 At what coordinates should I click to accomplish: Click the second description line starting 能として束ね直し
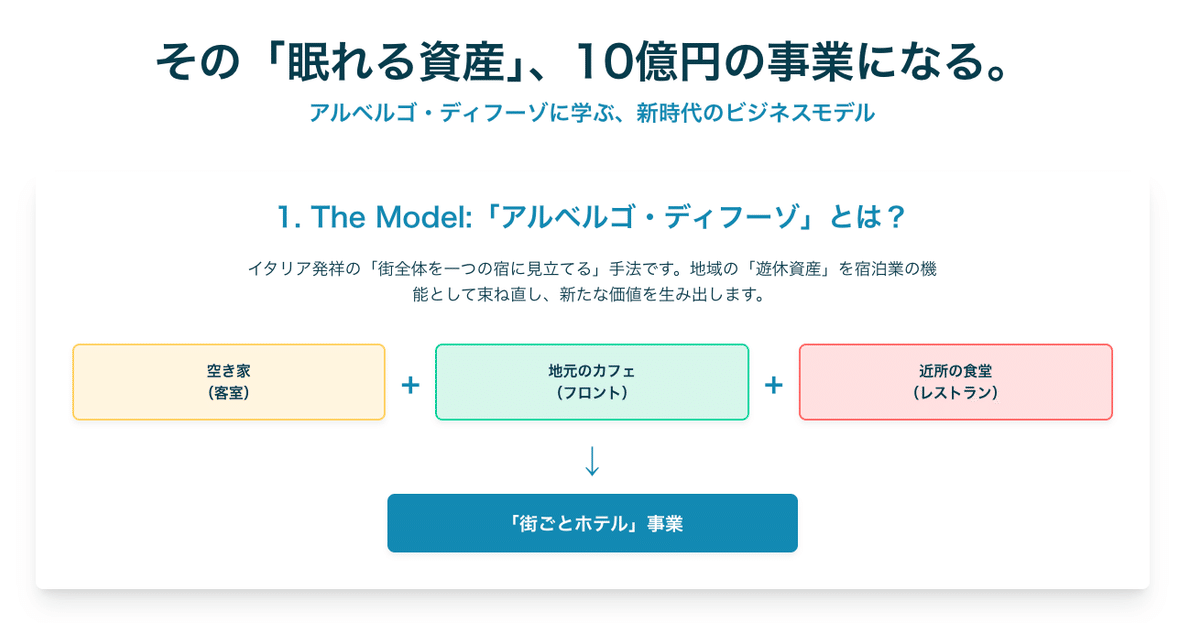(x=592, y=296)
